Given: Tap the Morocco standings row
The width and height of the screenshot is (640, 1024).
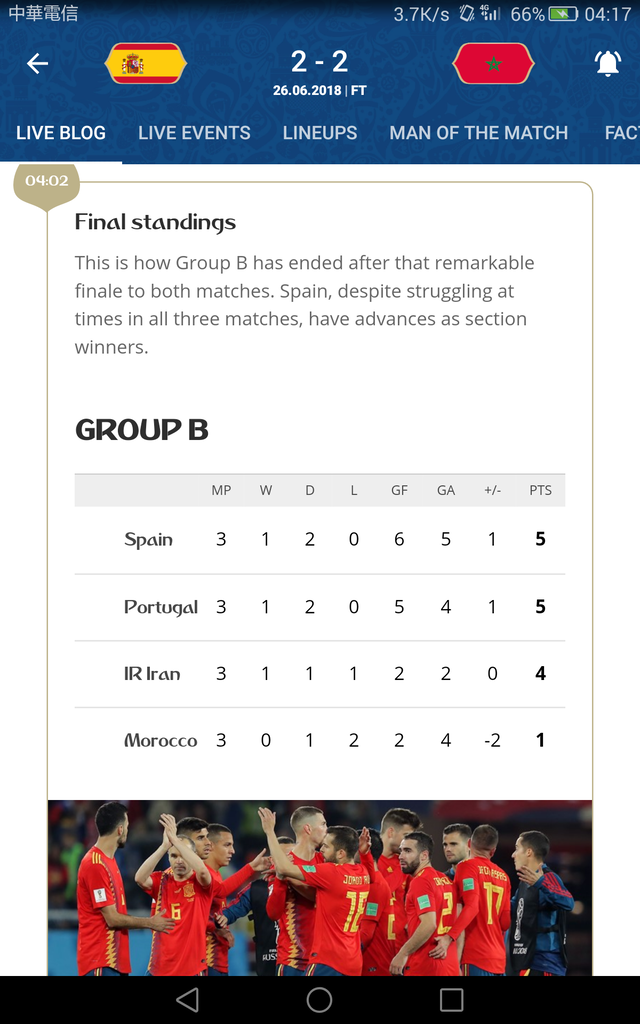Looking at the screenshot, I should coord(320,740).
